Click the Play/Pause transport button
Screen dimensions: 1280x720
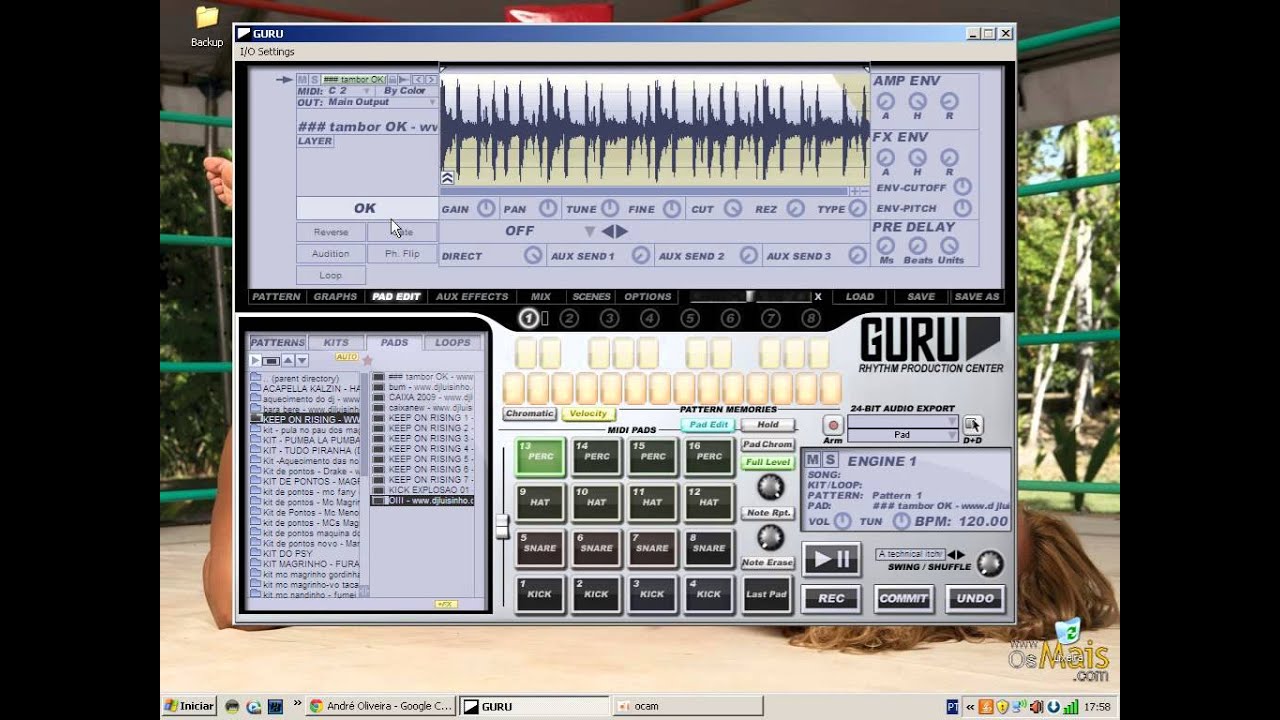(x=831, y=559)
